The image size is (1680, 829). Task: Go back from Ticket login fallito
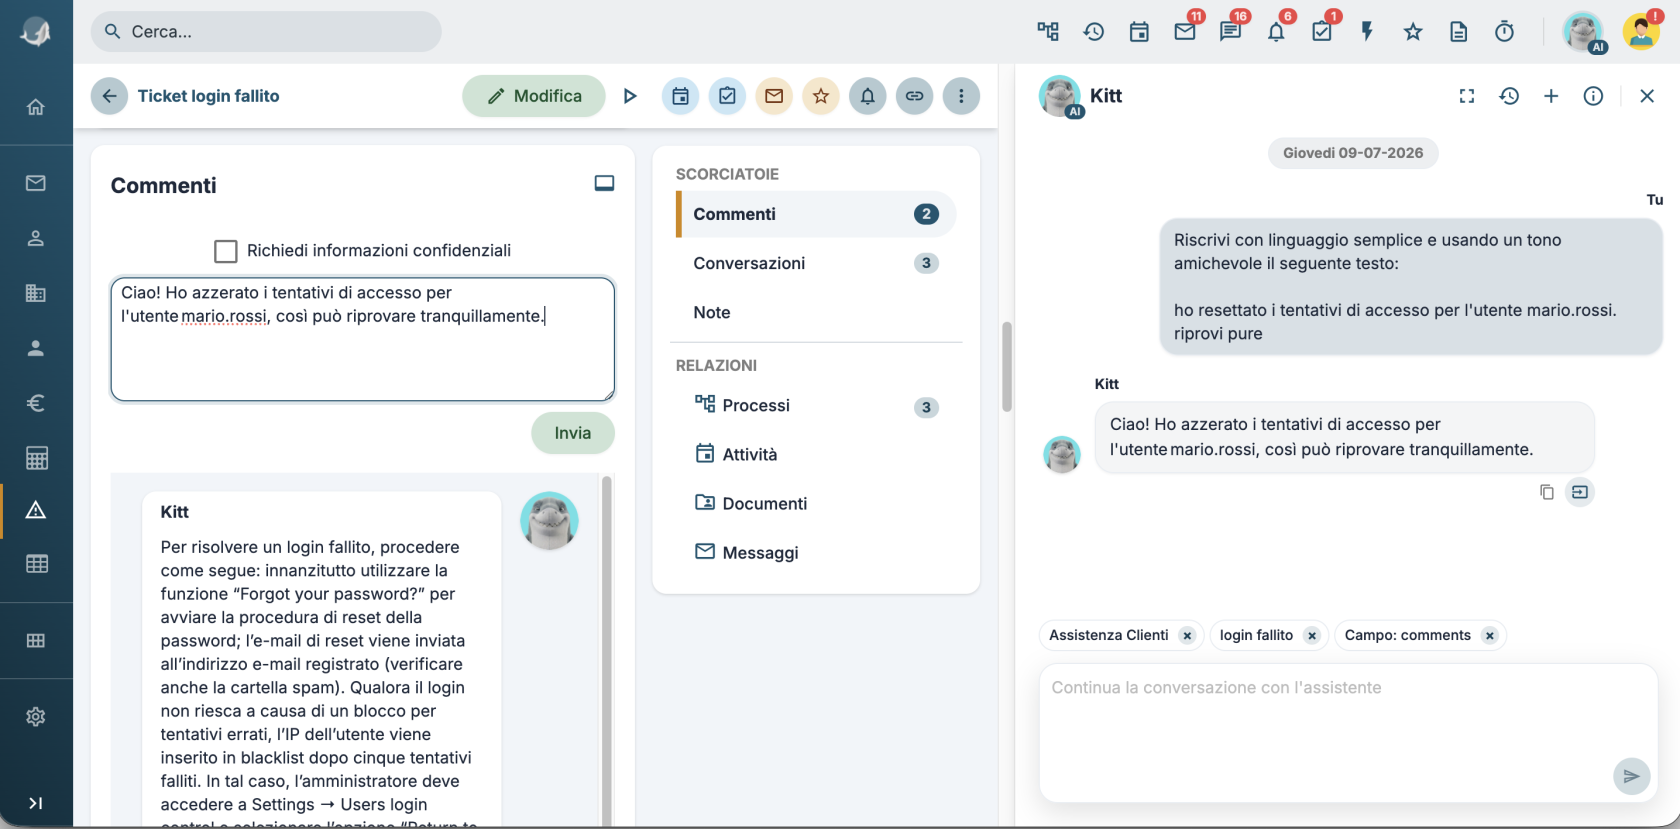click(x=109, y=96)
